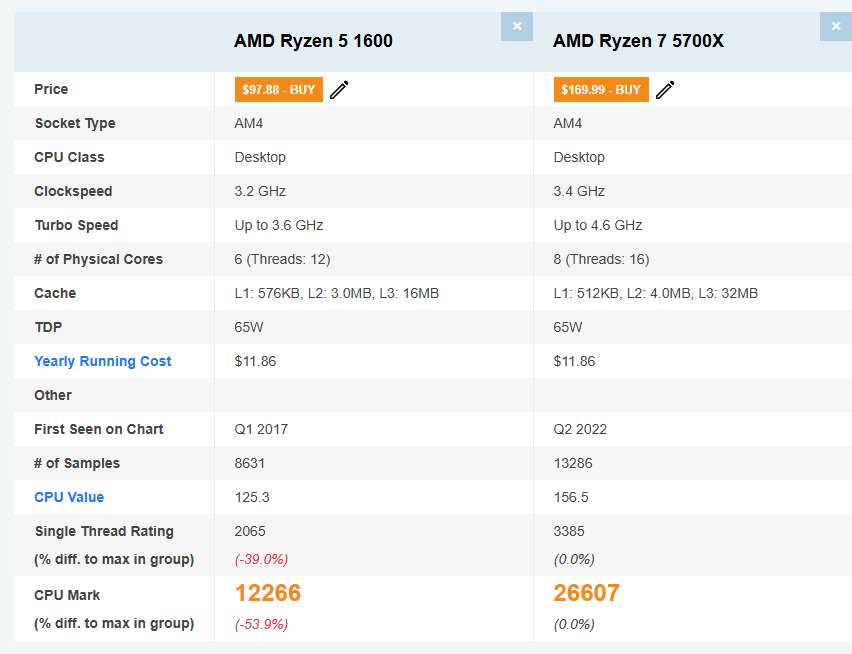Click the Price row label
Image resolution: width=852 pixels, height=654 pixels.
[x=51, y=89]
